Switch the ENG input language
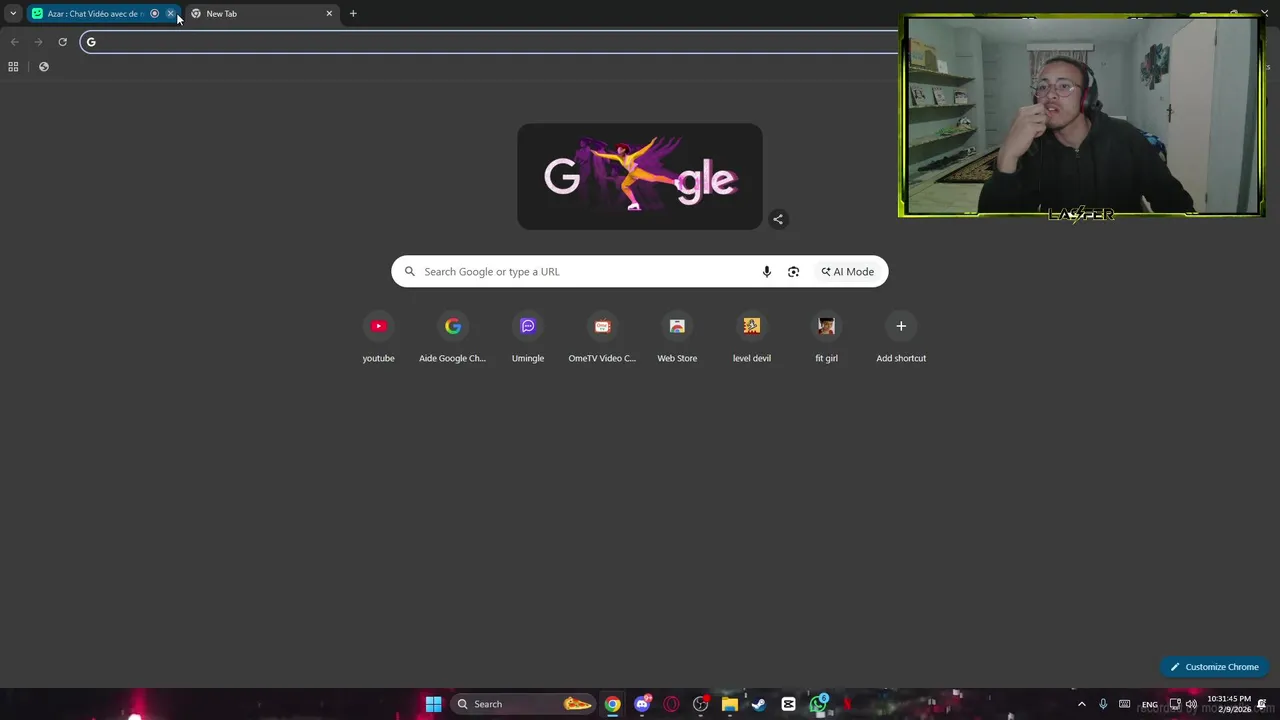1280x720 pixels. tap(1150, 704)
